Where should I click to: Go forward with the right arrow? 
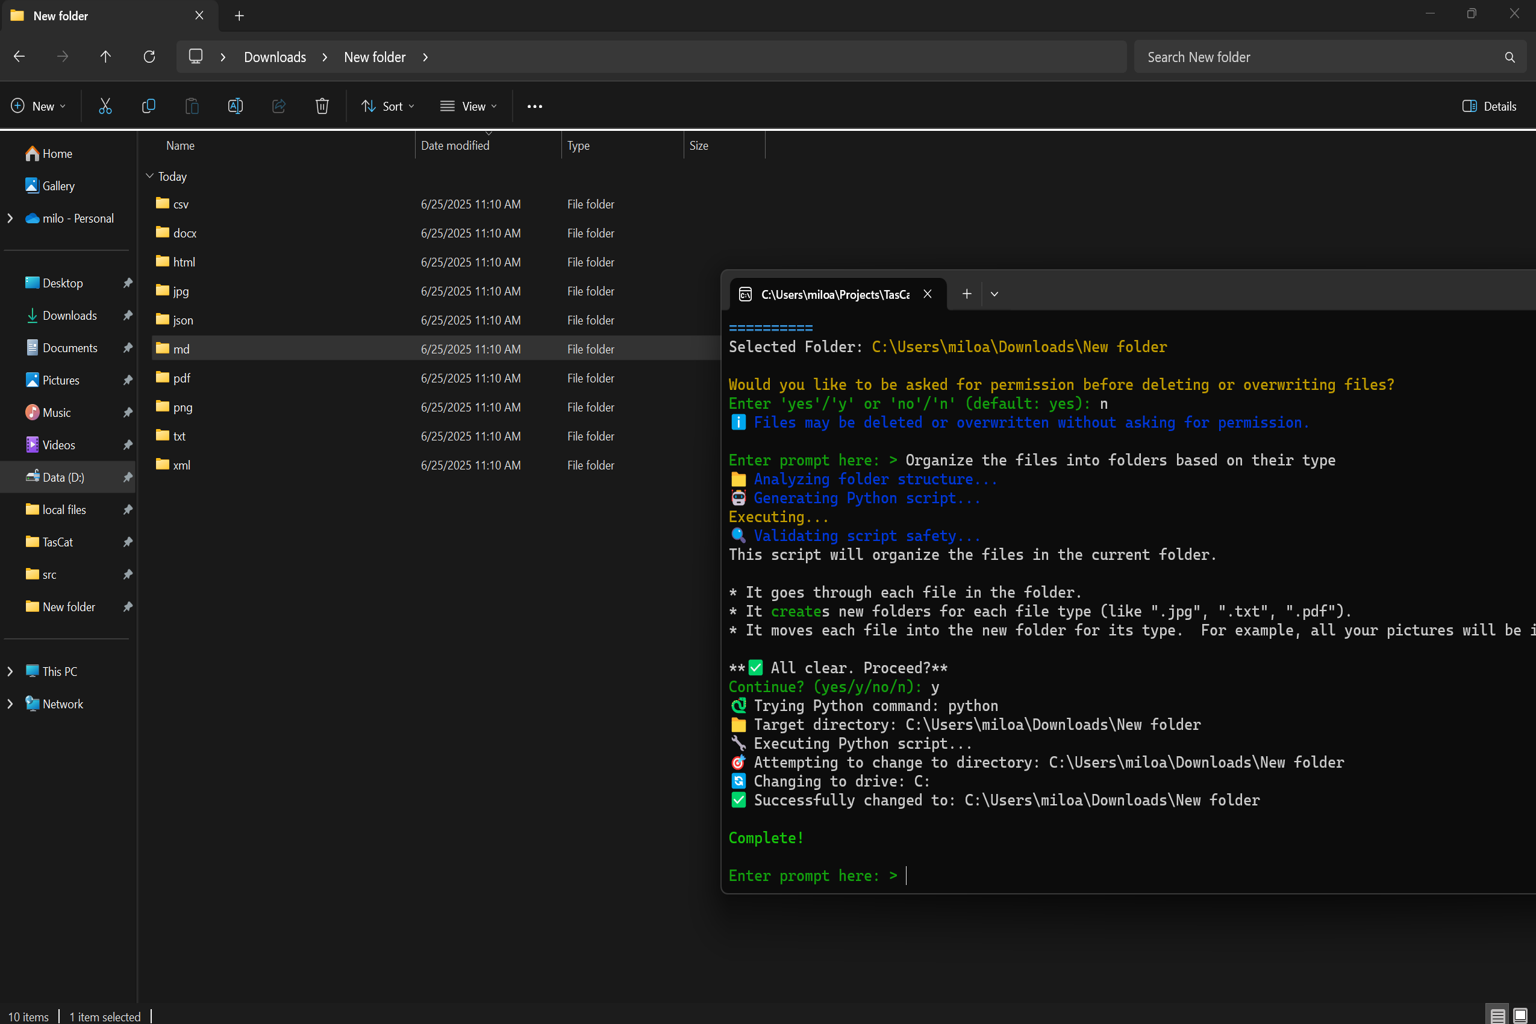63,57
